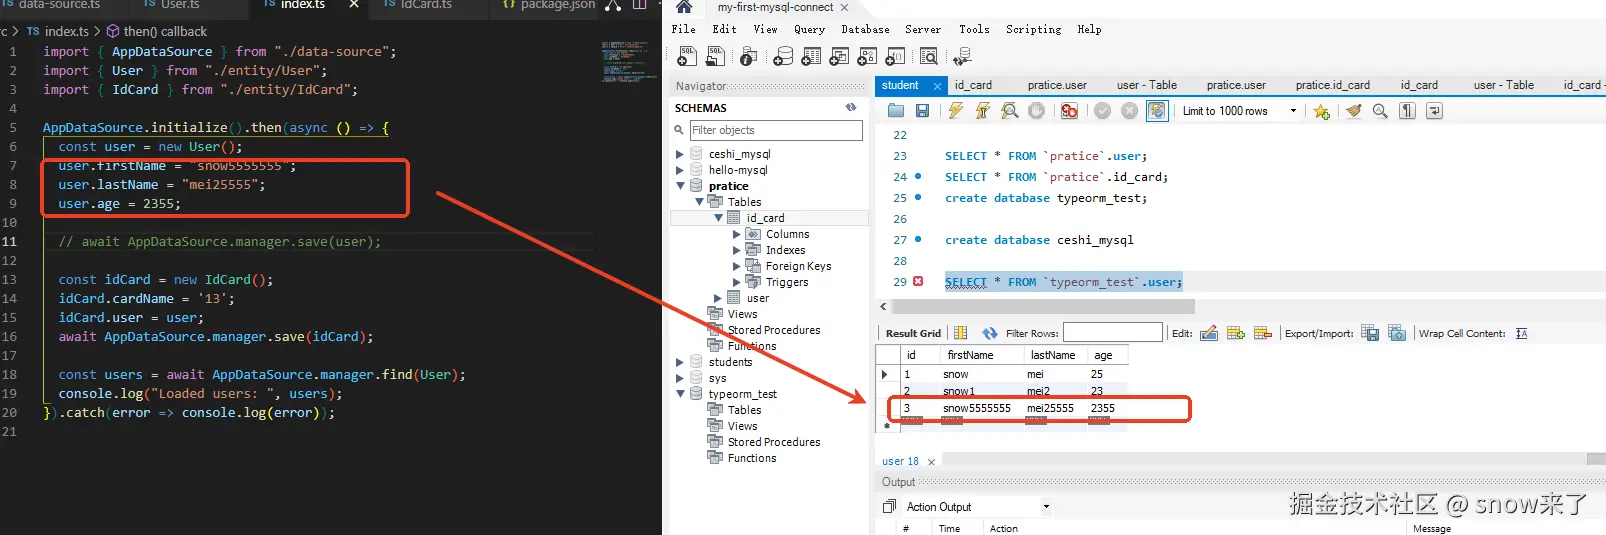This screenshot has height=535, width=1606.
Task: Open the schema inspector info icon
Action: click(748, 56)
